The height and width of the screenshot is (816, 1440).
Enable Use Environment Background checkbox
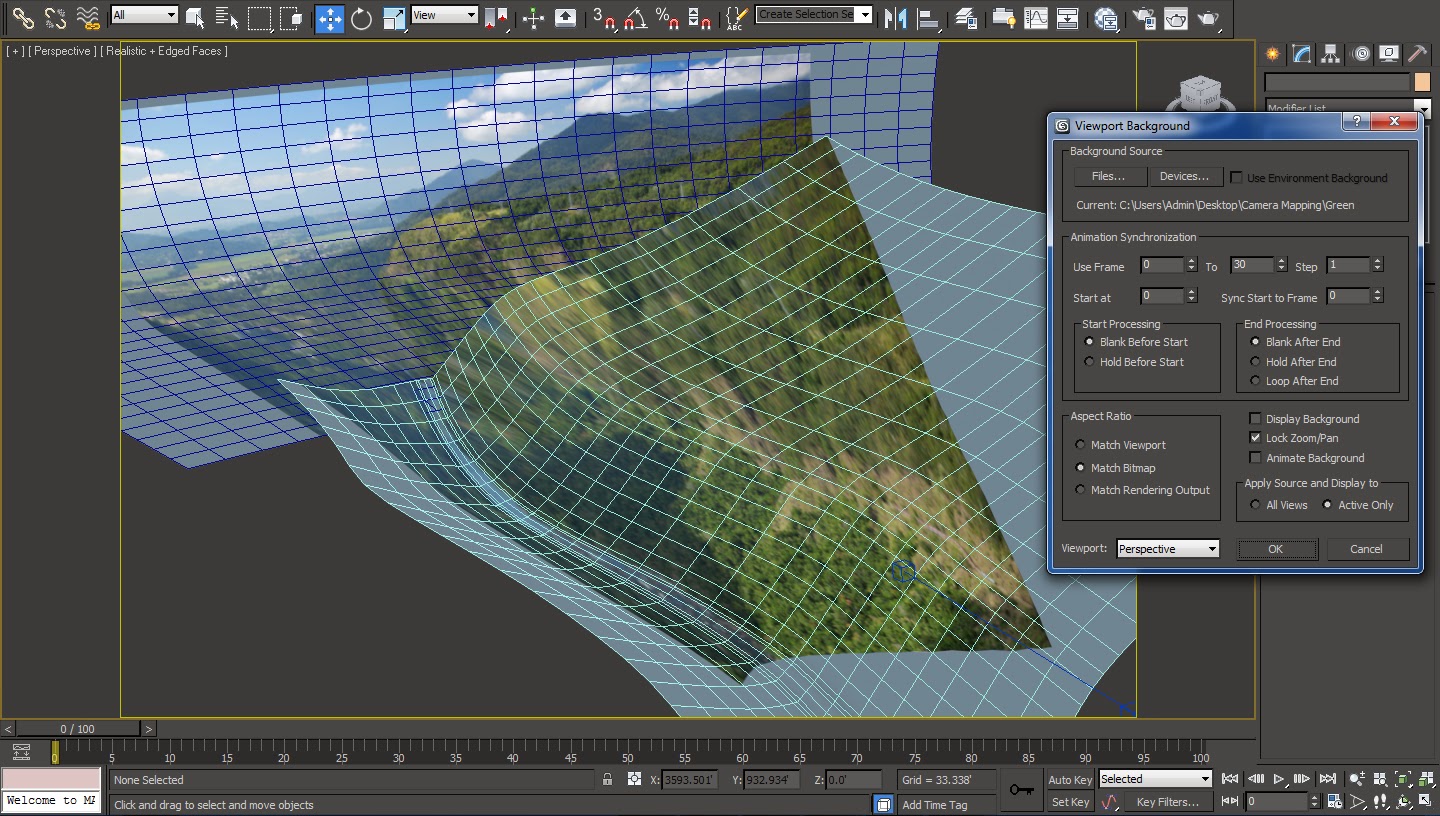[x=1237, y=178]
